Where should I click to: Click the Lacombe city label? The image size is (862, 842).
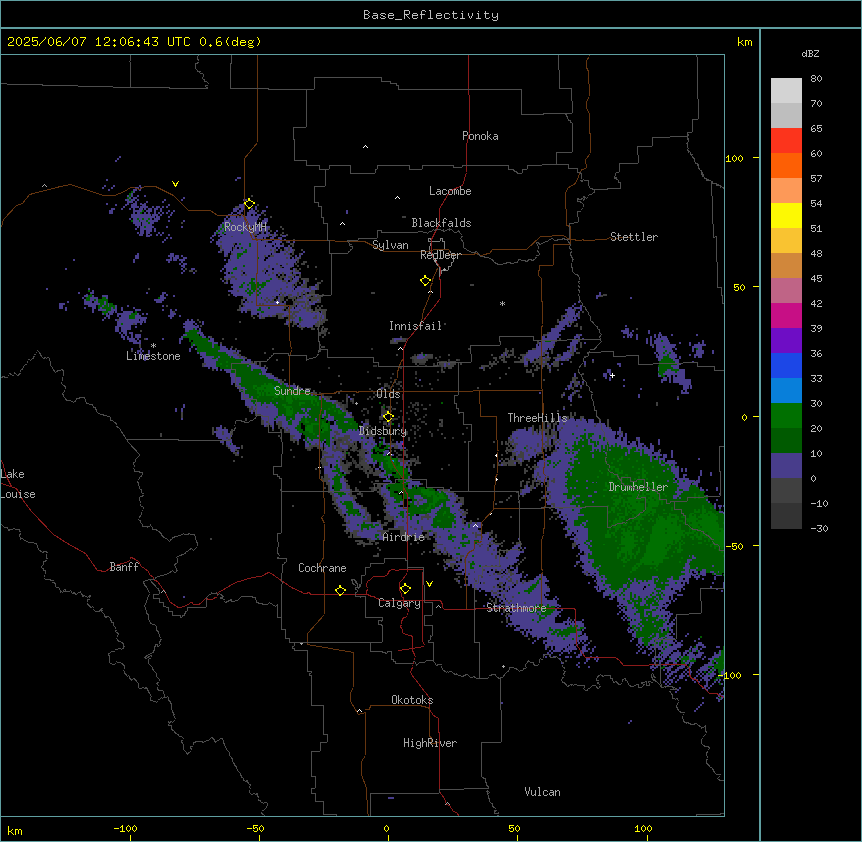[450, 191]
